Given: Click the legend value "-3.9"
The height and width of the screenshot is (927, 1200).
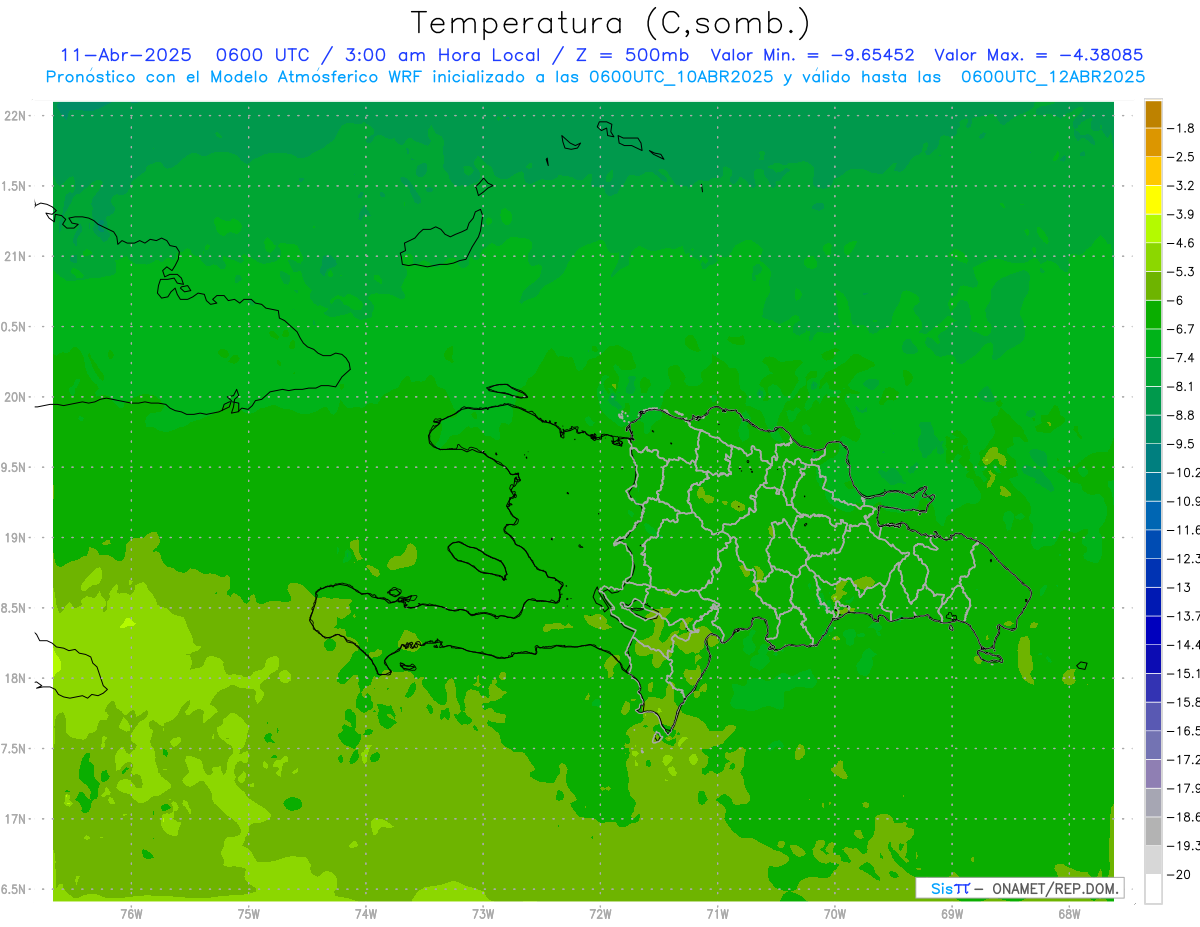Looking at the screenshot, I should tap(1180, 214).
